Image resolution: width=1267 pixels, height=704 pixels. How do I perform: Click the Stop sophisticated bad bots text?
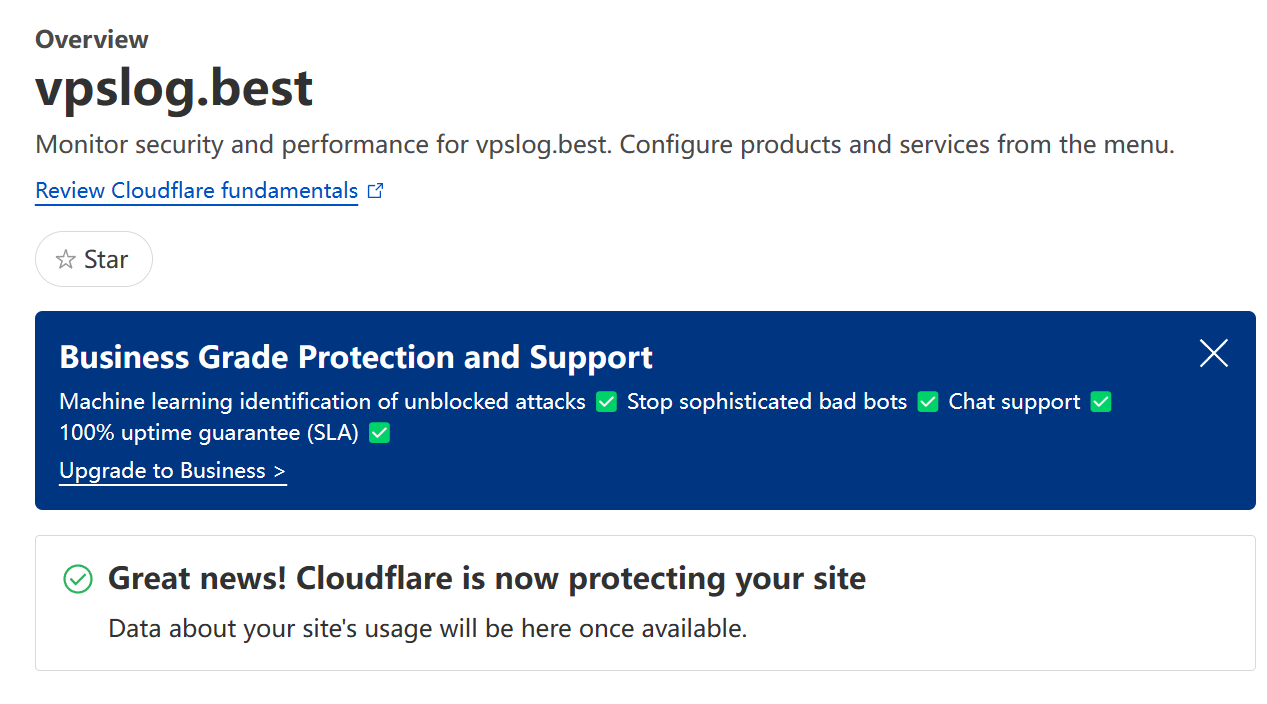tap(766, 402)
